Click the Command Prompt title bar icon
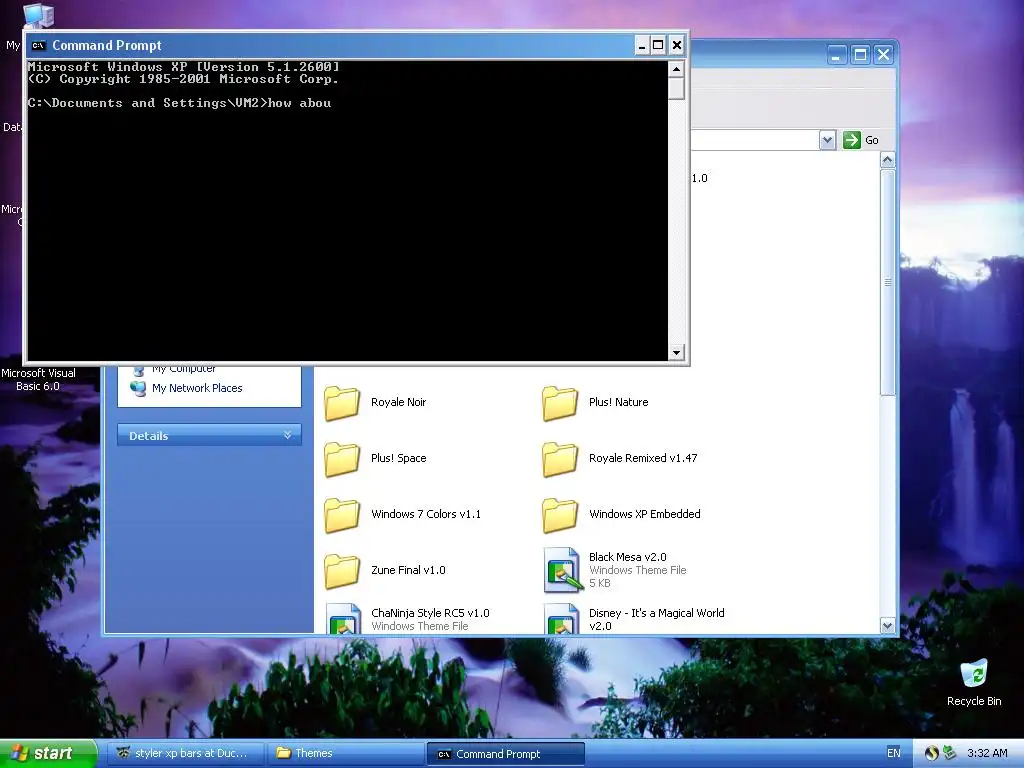This screenshot has width=1024, height=768. [39, 45]
